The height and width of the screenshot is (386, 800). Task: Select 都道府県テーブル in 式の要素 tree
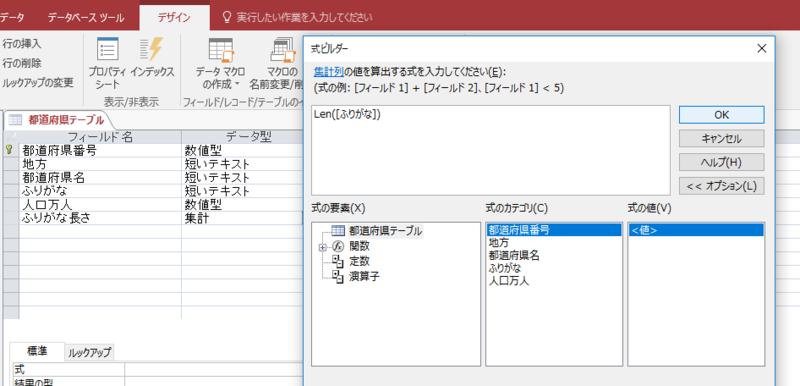[385, 231]
